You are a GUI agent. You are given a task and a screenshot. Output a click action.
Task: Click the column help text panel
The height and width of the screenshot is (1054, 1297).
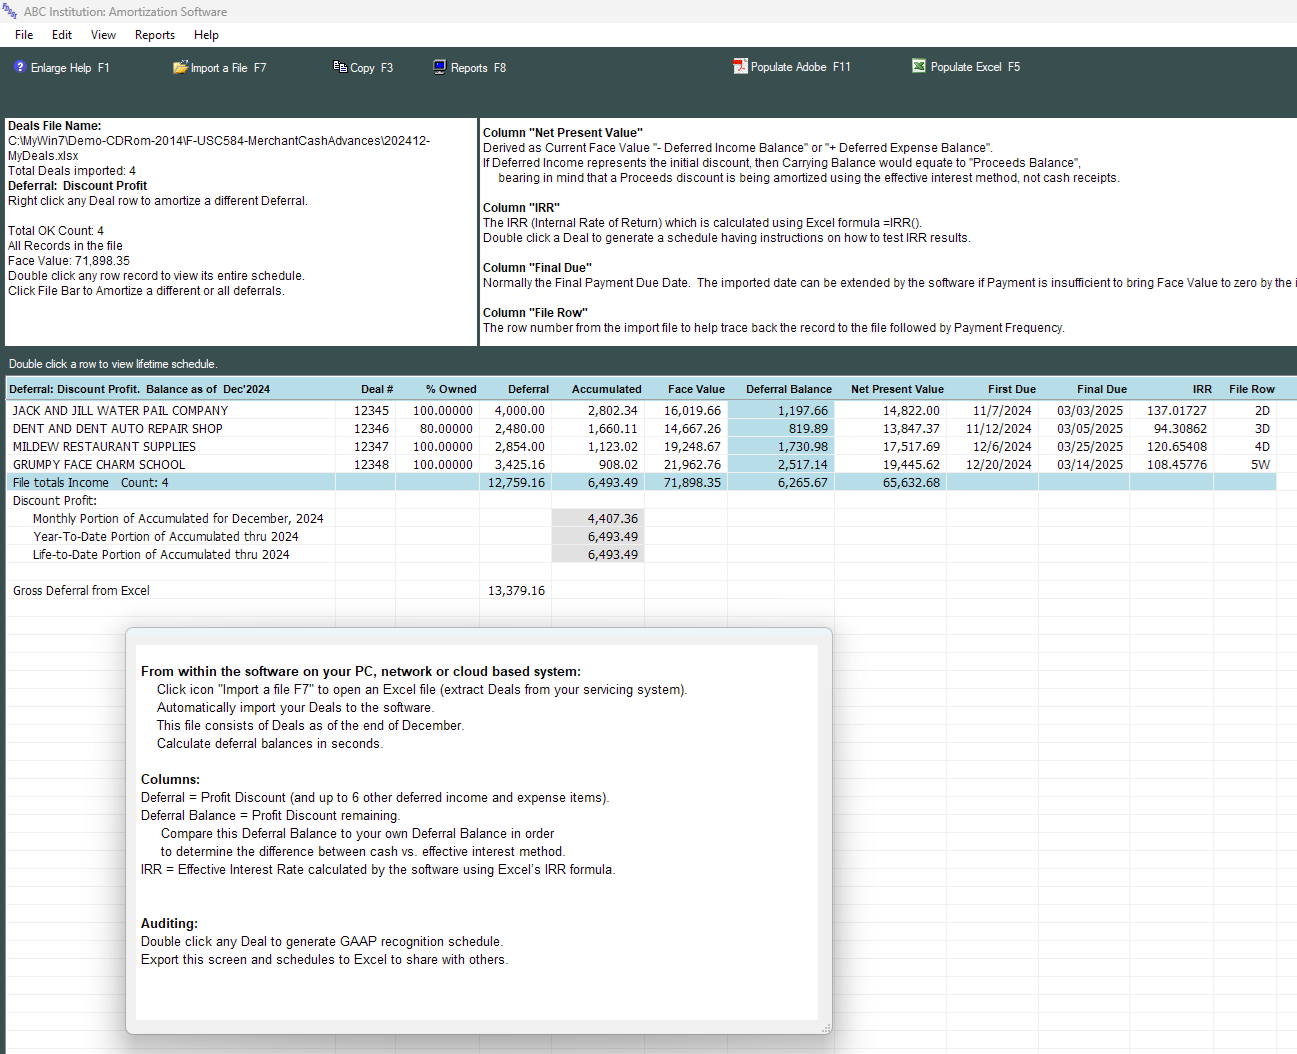tap(888, 232)
